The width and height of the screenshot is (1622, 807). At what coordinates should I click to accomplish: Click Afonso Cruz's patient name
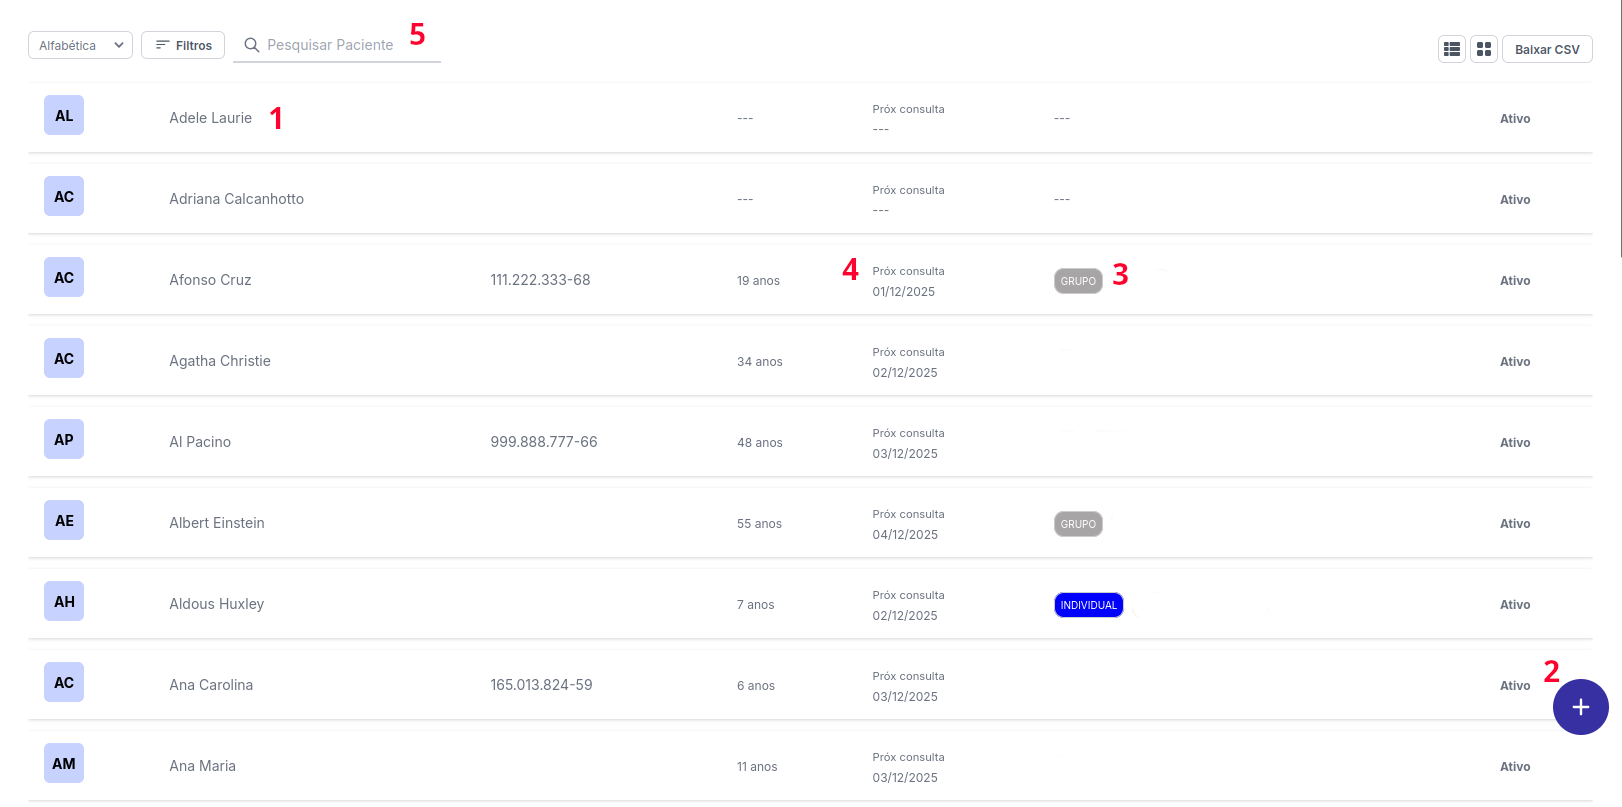coord(210,280)
